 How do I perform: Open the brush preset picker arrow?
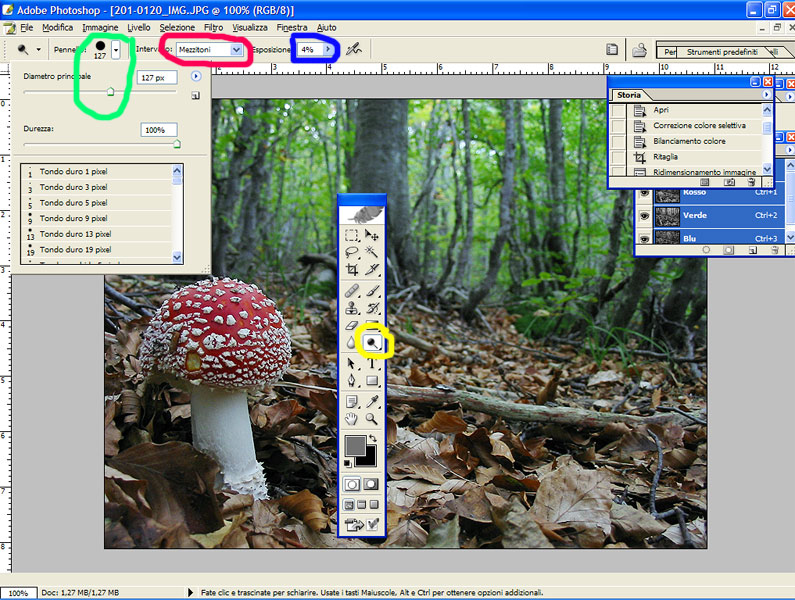tap(118, 49)
